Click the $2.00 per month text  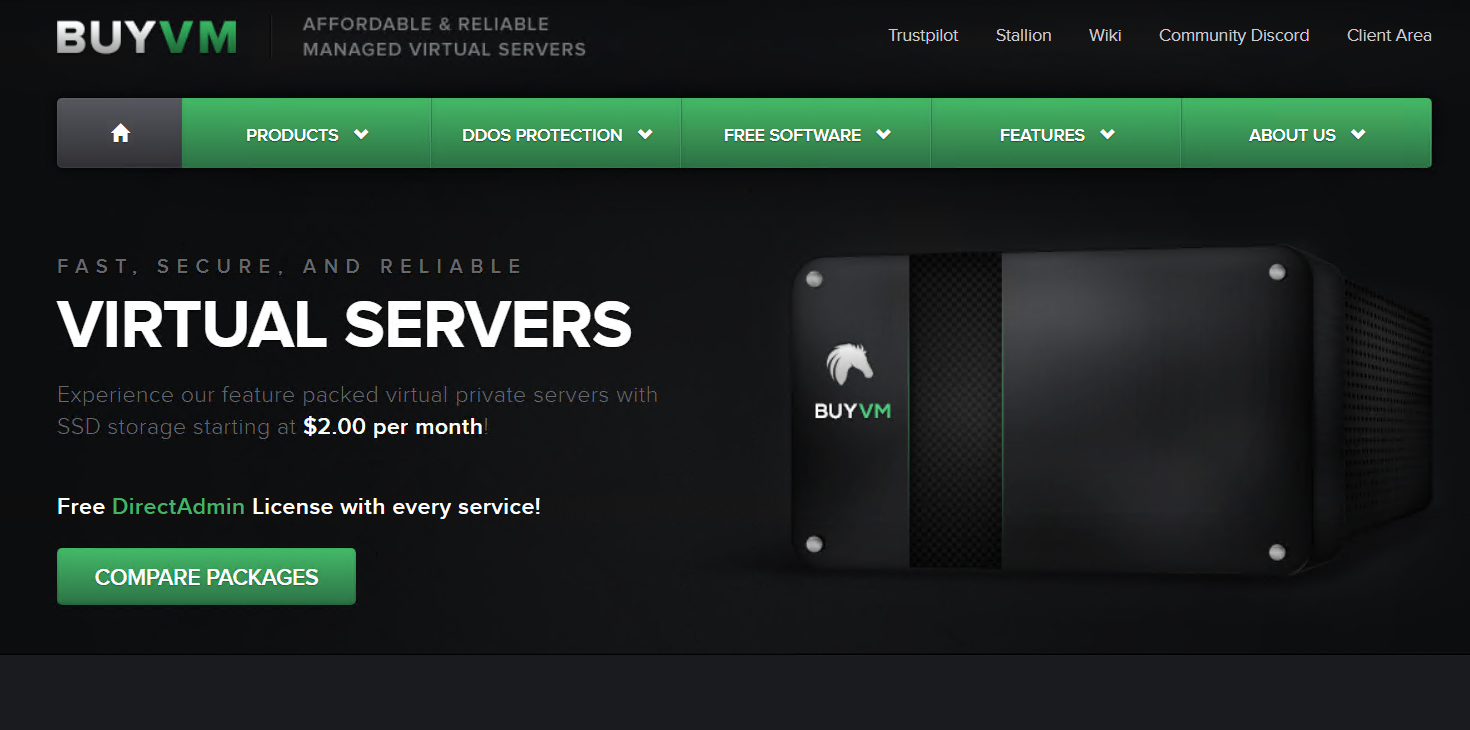(393, 426)
